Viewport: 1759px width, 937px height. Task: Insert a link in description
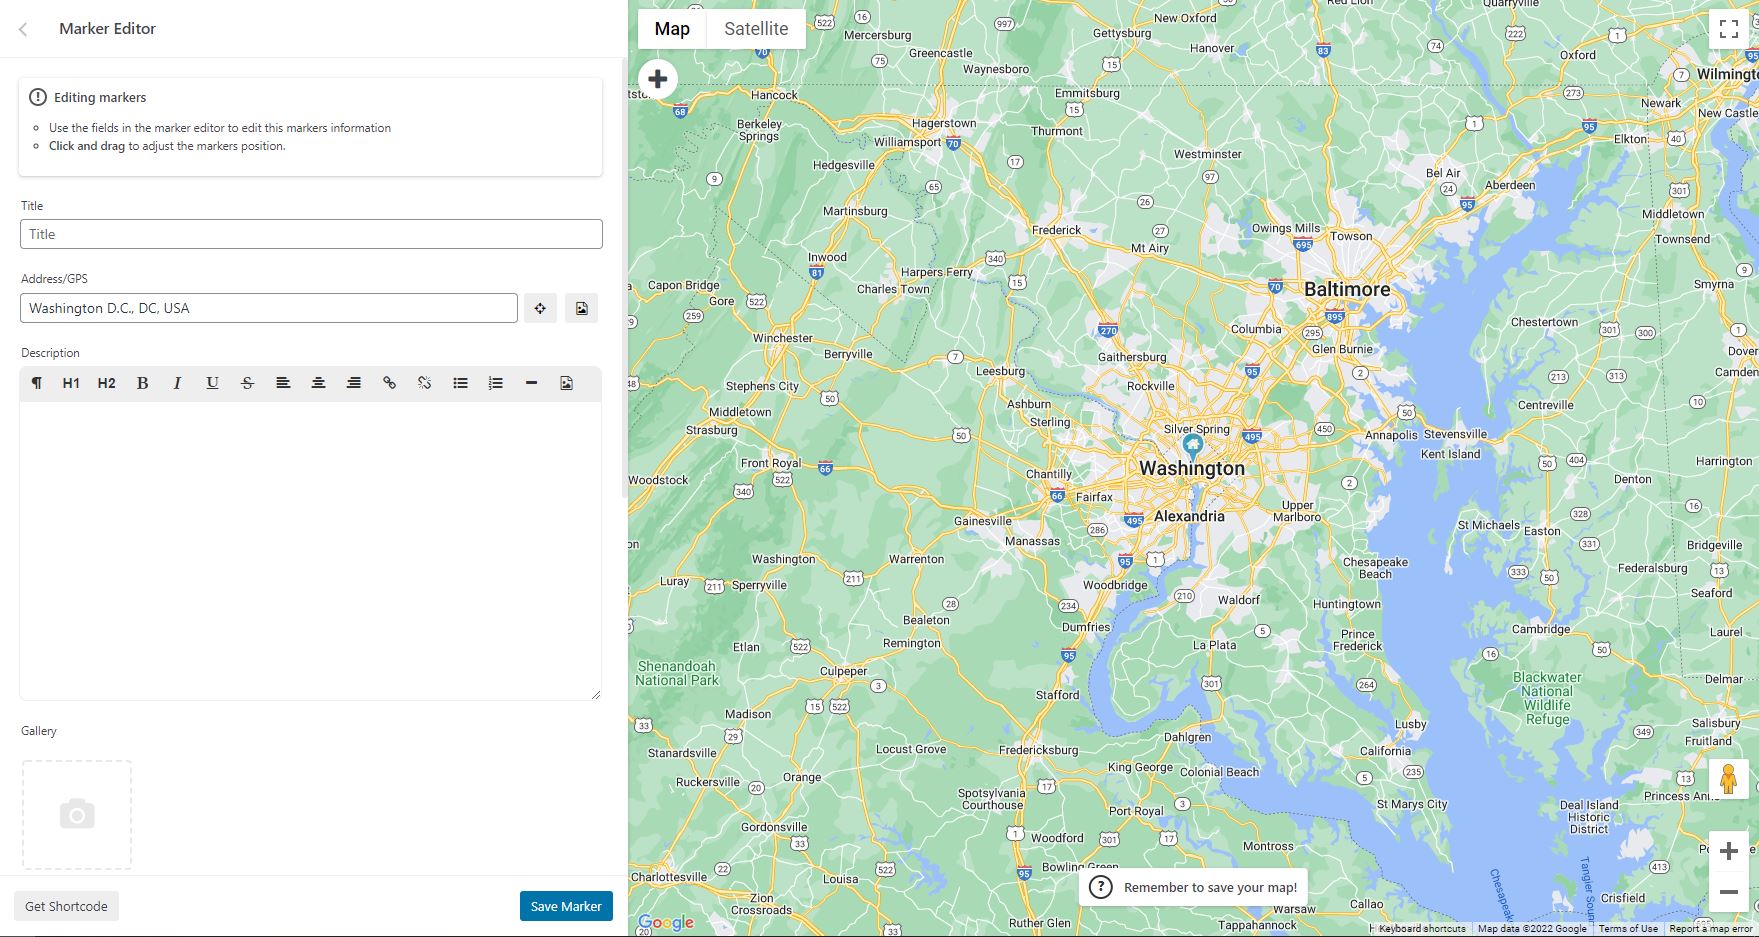[x=389, y=383]
